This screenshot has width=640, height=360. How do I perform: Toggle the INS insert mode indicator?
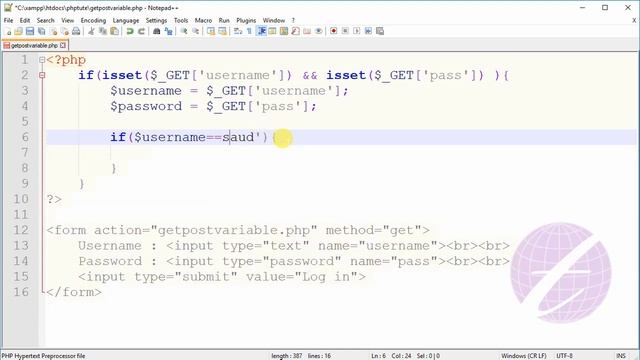click(621, 356)
